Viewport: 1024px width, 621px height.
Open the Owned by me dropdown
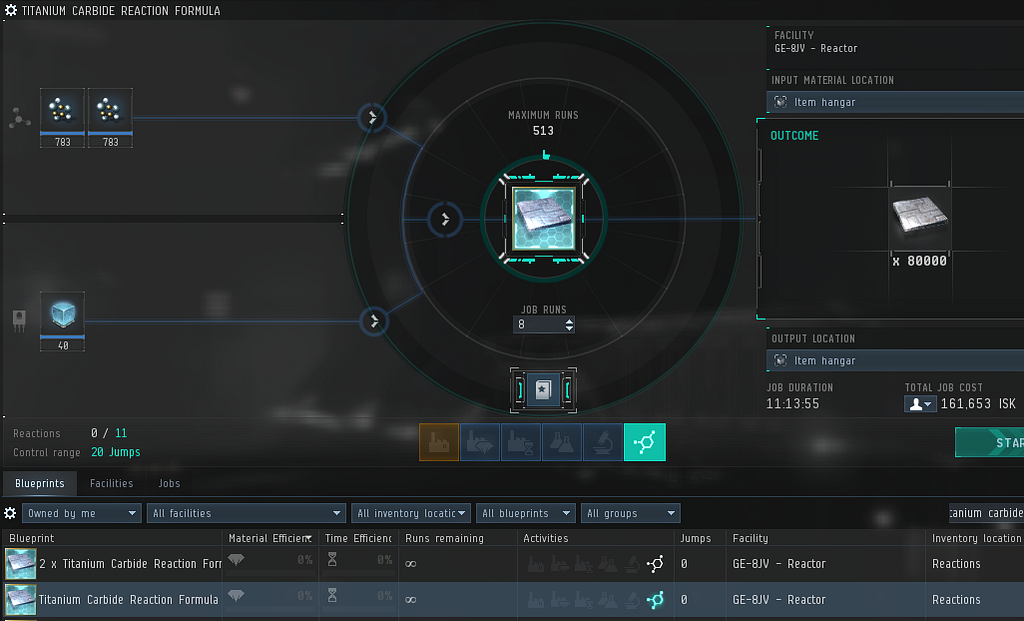tap(82, 513)
